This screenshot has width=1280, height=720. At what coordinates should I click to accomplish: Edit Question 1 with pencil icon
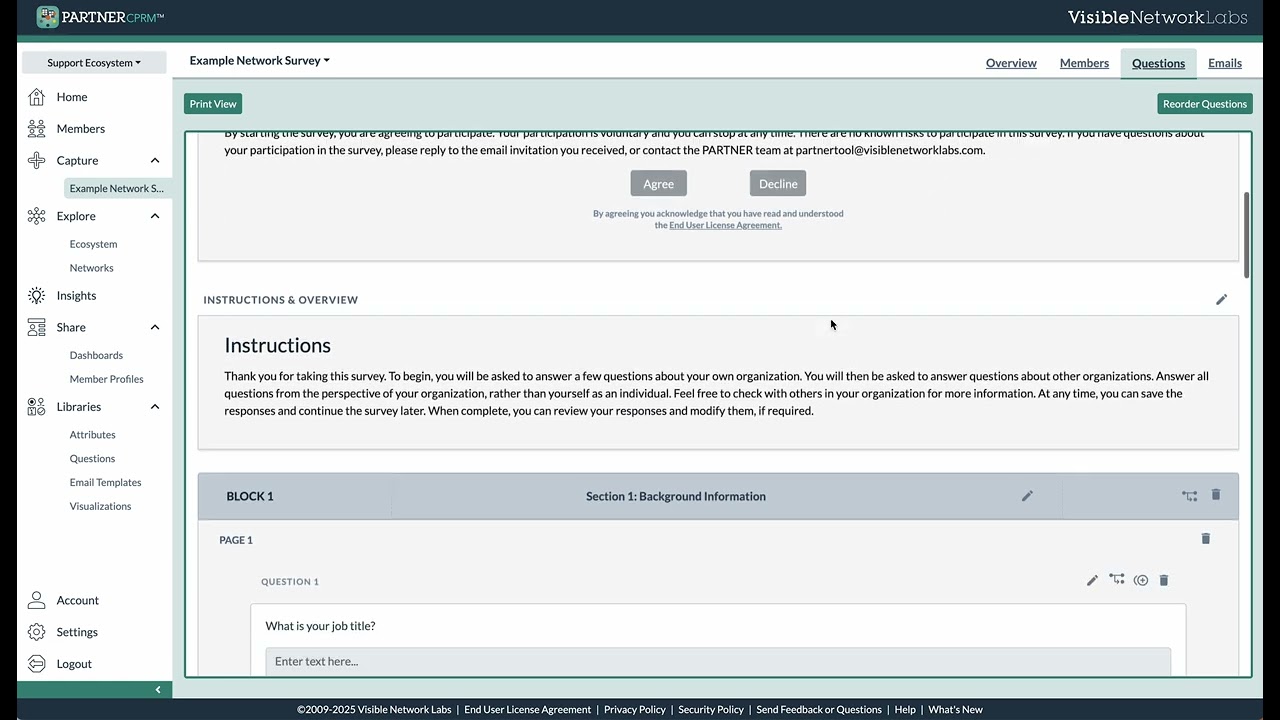tap(1092, 580)
